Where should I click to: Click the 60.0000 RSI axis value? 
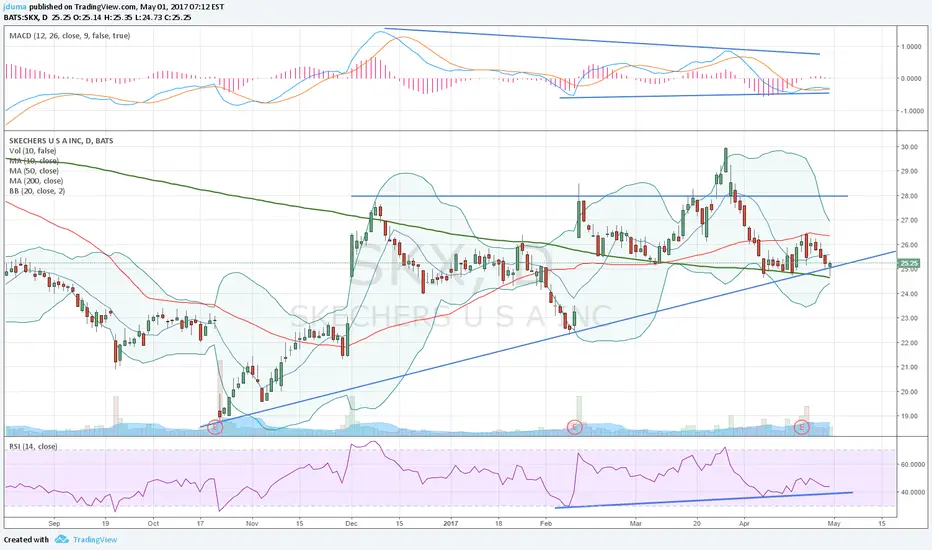click(x=912, y=464)
